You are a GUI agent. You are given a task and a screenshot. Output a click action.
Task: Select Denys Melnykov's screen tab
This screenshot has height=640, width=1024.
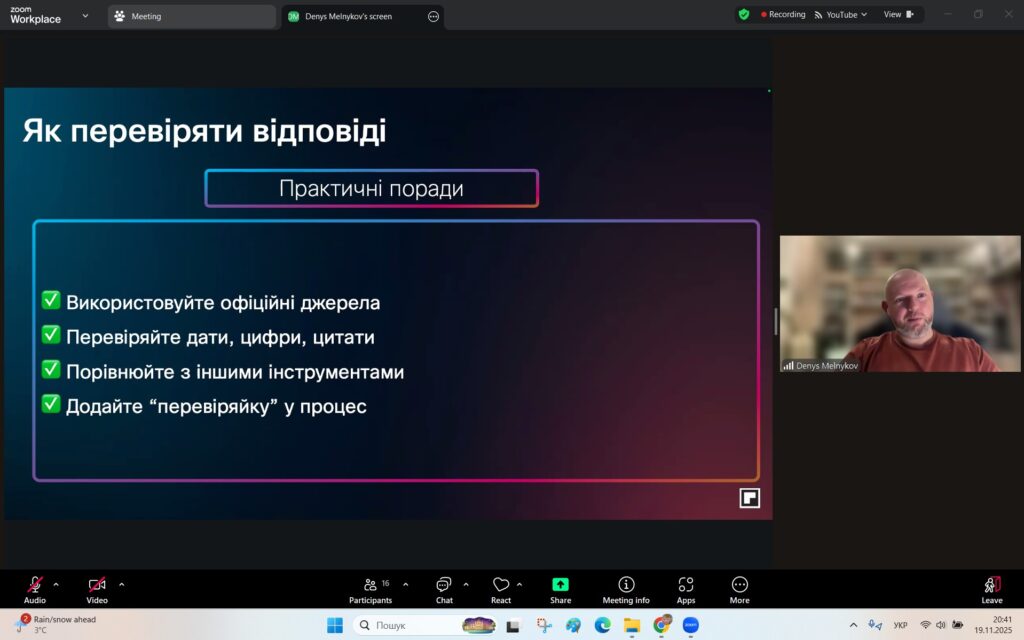pos(355,16)
